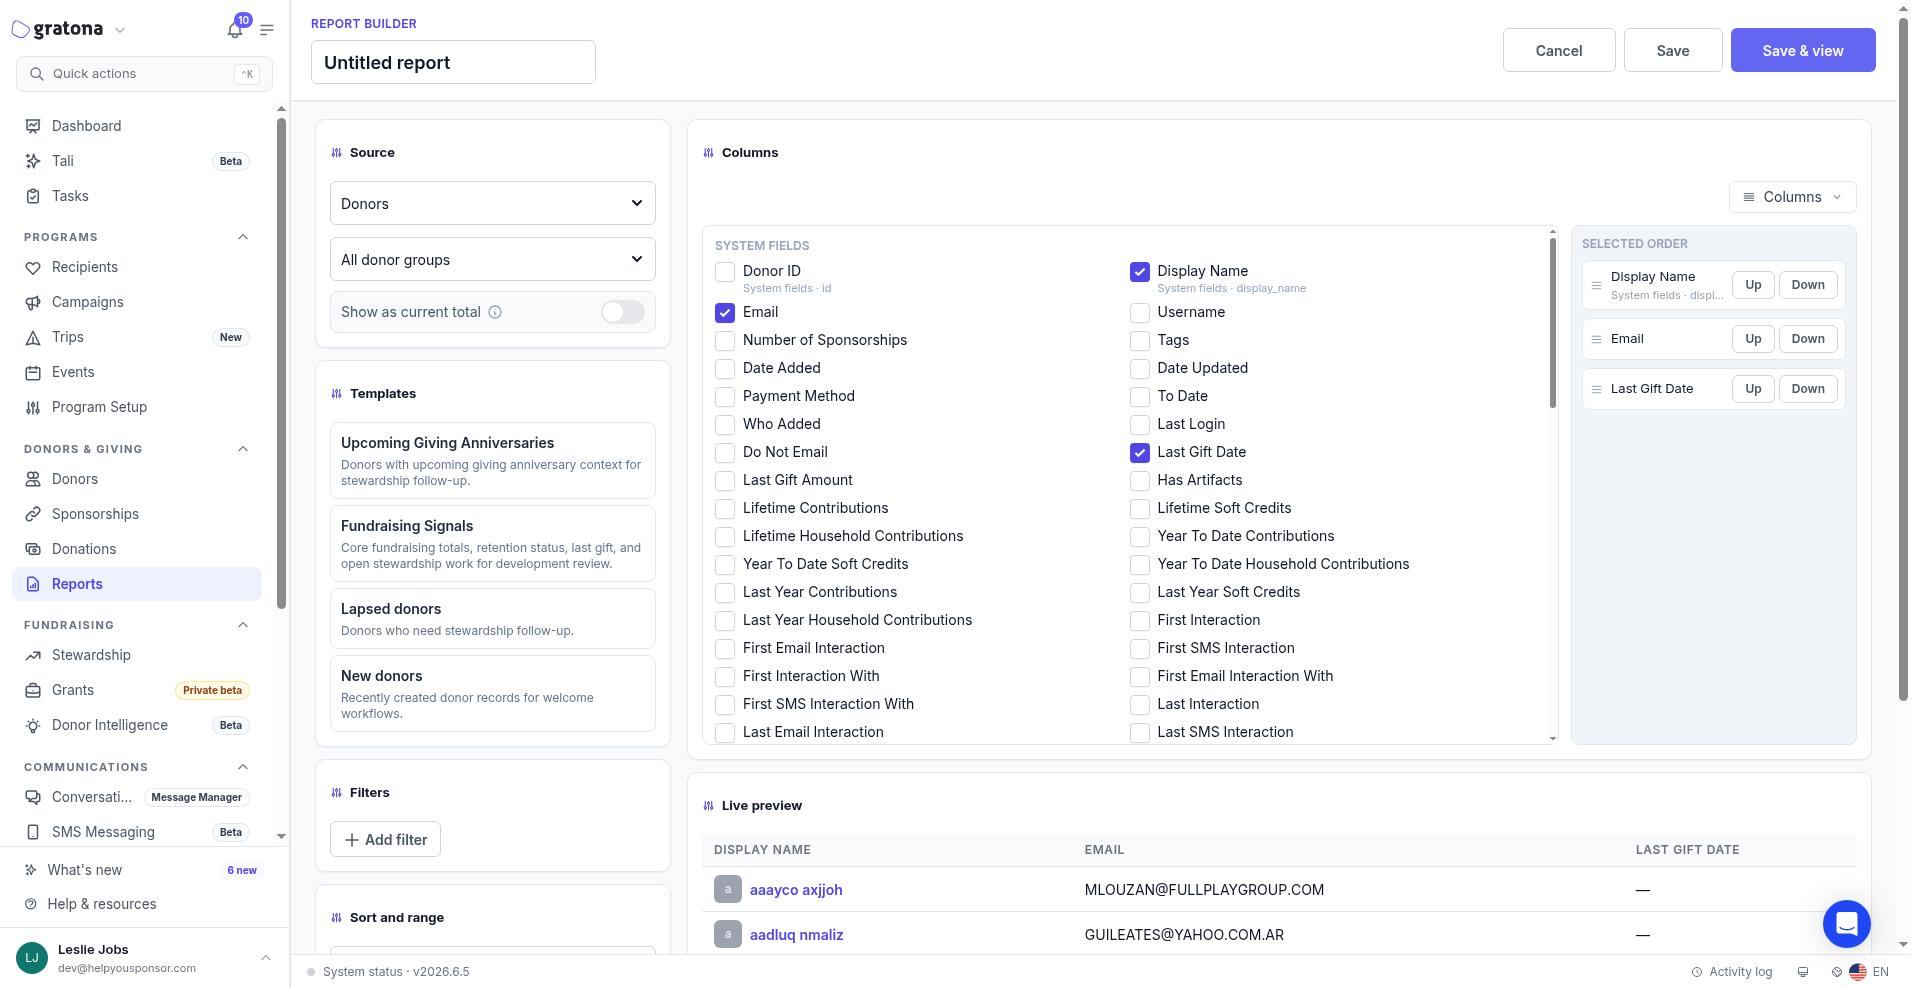Viewport: 1911px width, 988px height.
Task: Check the Donor ID checkbox
Action: pos(725,272)
